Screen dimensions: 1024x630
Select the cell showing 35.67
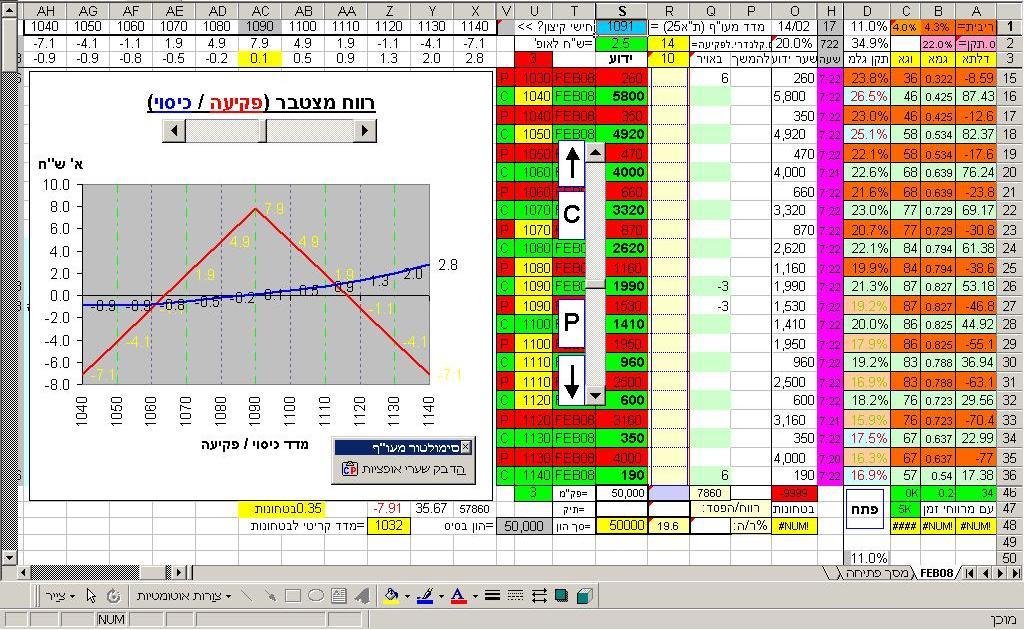[431, 509]
